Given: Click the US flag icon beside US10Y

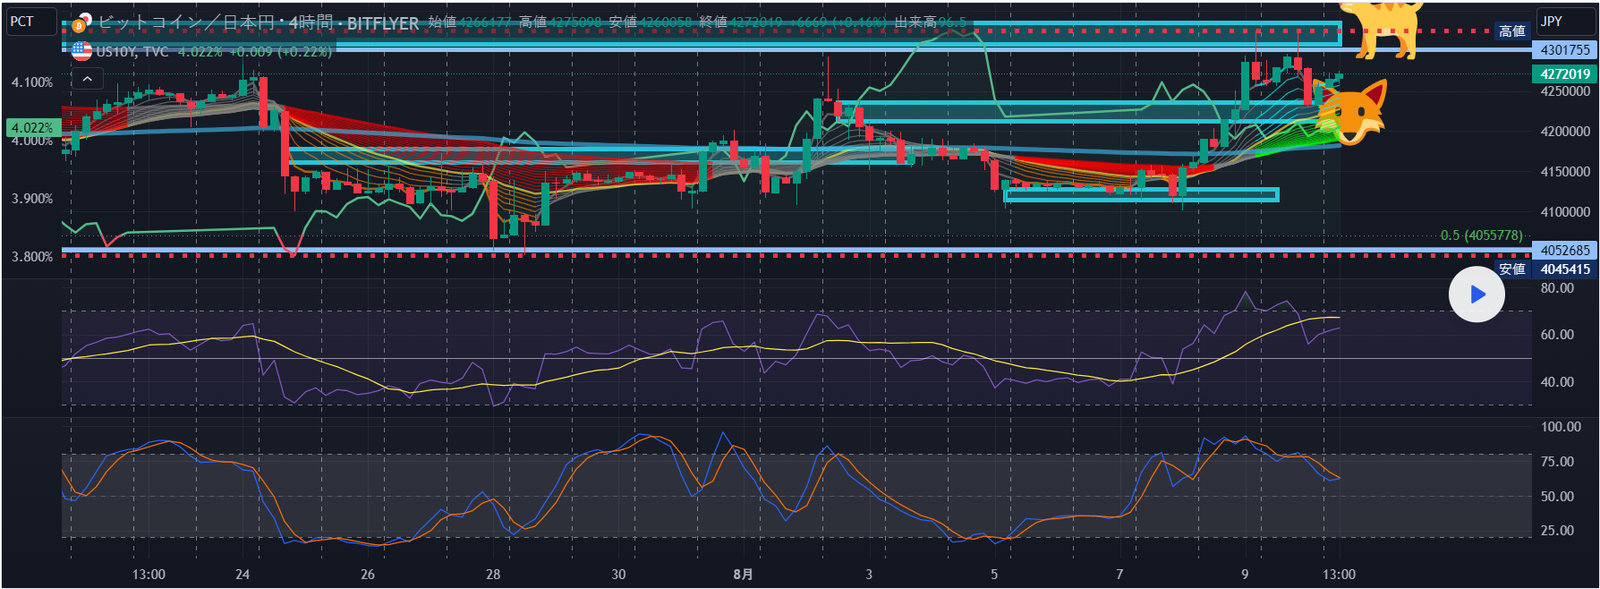Looking at the screenshot, I should 81,51.
